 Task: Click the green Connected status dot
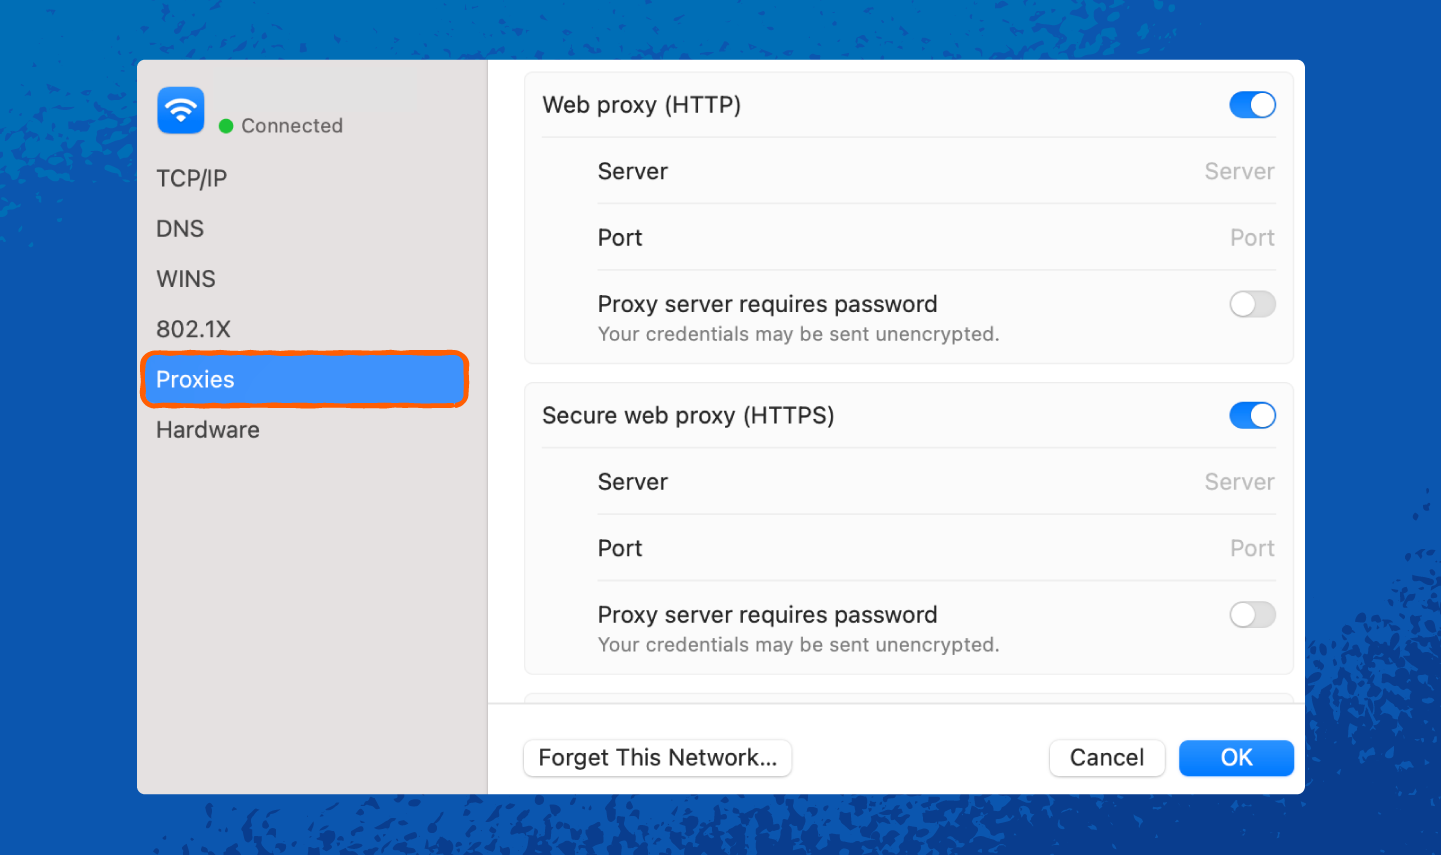pos(226,126)
